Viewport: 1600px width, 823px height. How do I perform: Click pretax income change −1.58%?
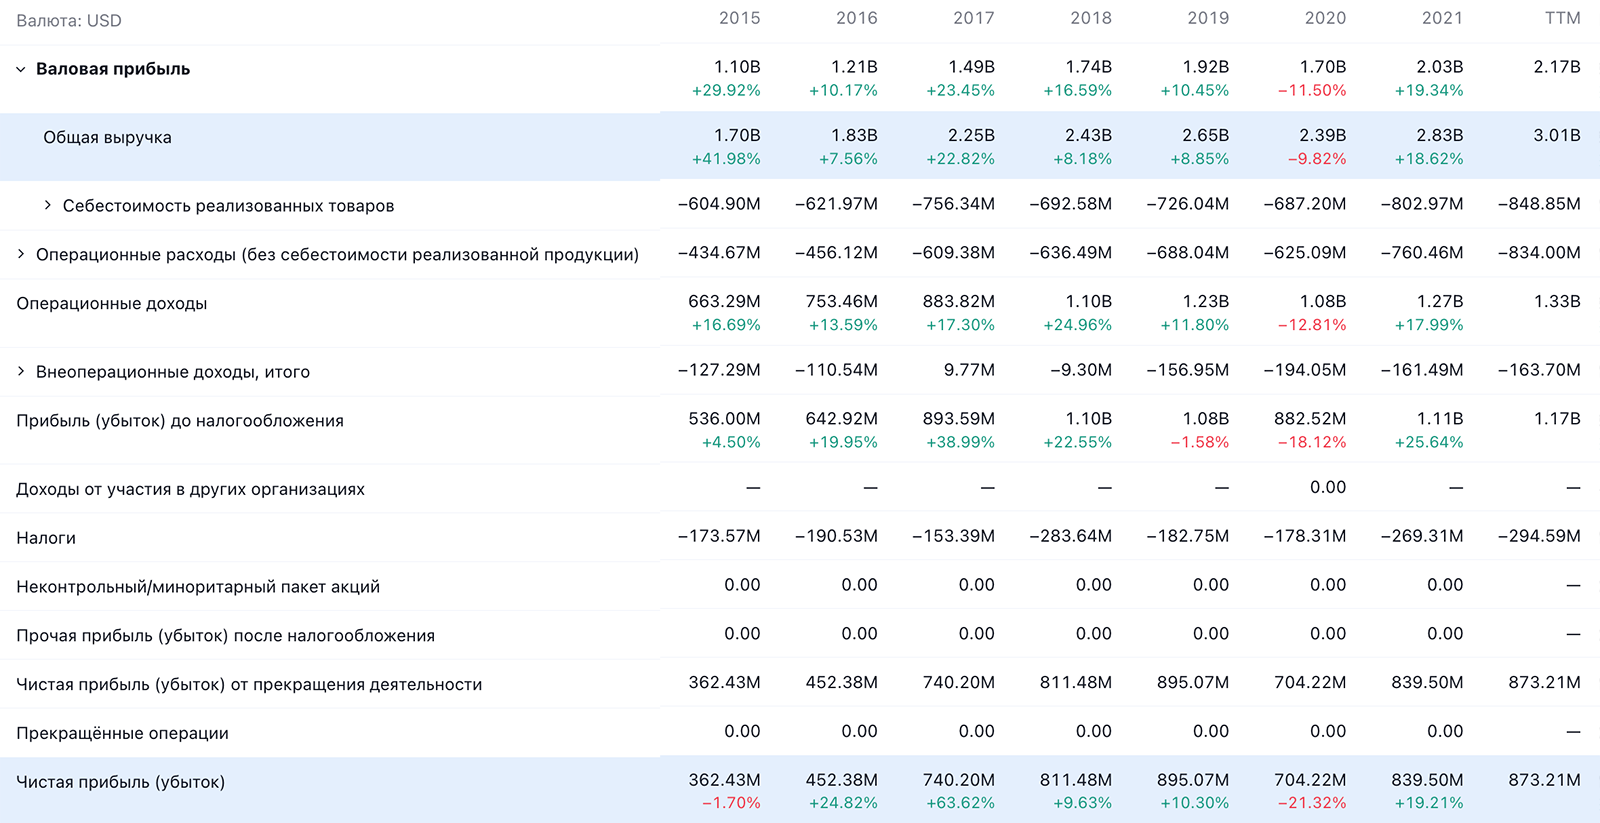coord(1200,442)
